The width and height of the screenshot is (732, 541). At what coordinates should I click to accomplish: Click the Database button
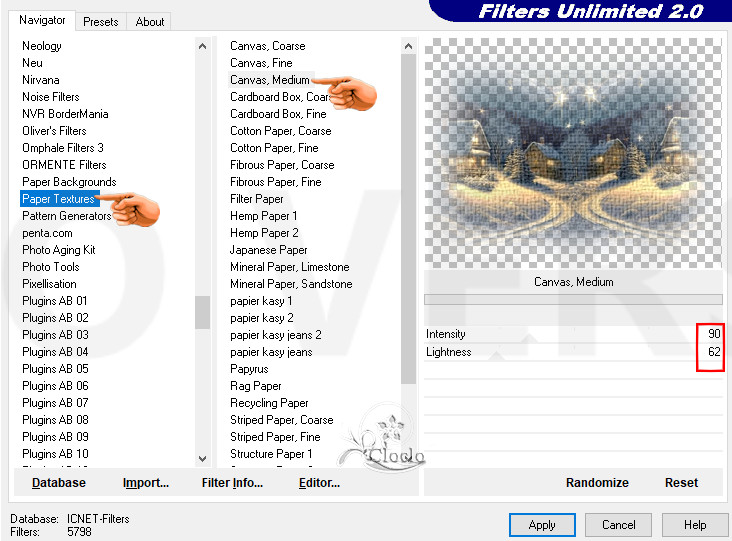[x=59, y=483]
